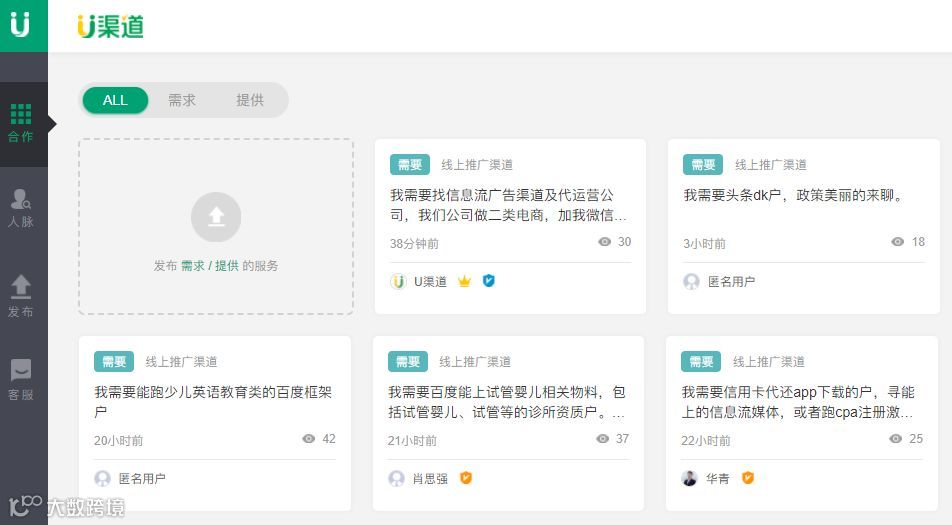The height and width of the screenshot is (525, 952).
Task: Click the 肖思强 username
Action: pos(430,478)
